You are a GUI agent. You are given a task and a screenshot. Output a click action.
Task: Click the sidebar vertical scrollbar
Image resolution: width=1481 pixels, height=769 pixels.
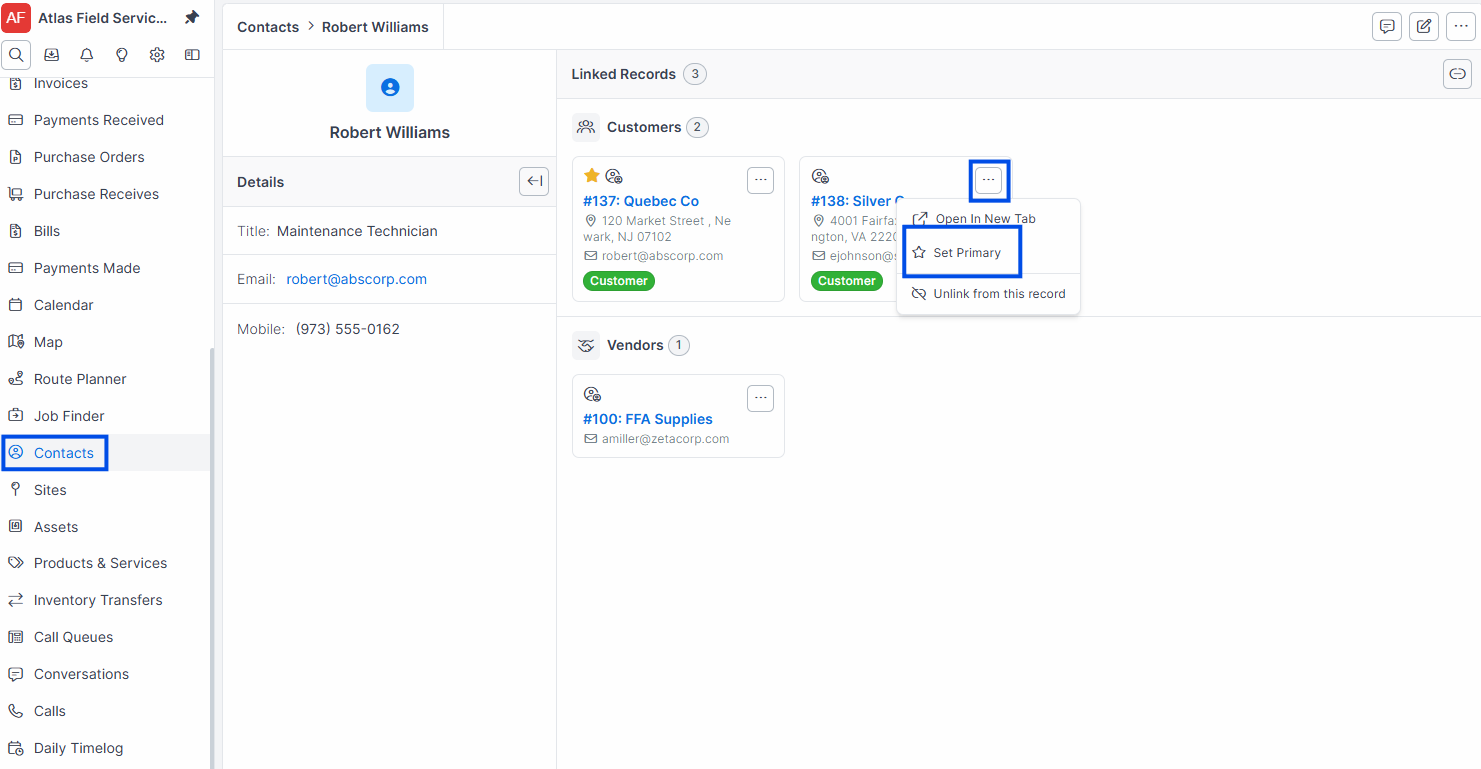[211, 557]
